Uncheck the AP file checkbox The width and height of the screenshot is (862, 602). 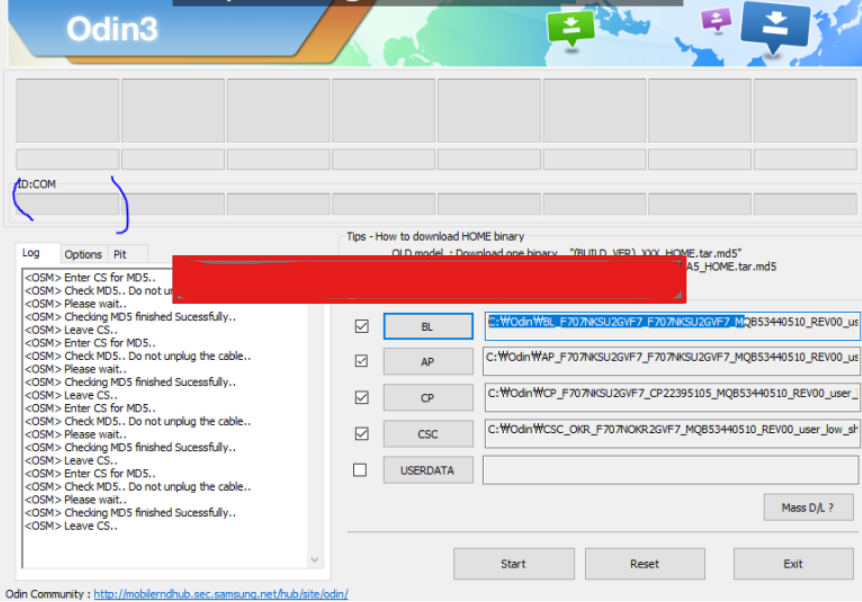361,361
